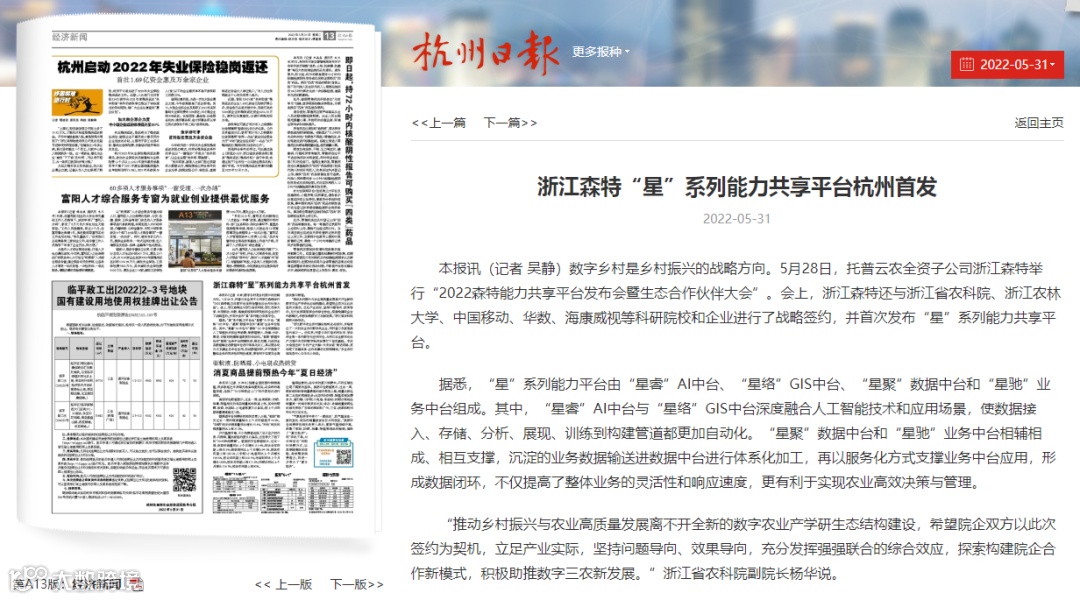
Task: Open the 2022-05-31 date picker
Action: point(1007,65)
